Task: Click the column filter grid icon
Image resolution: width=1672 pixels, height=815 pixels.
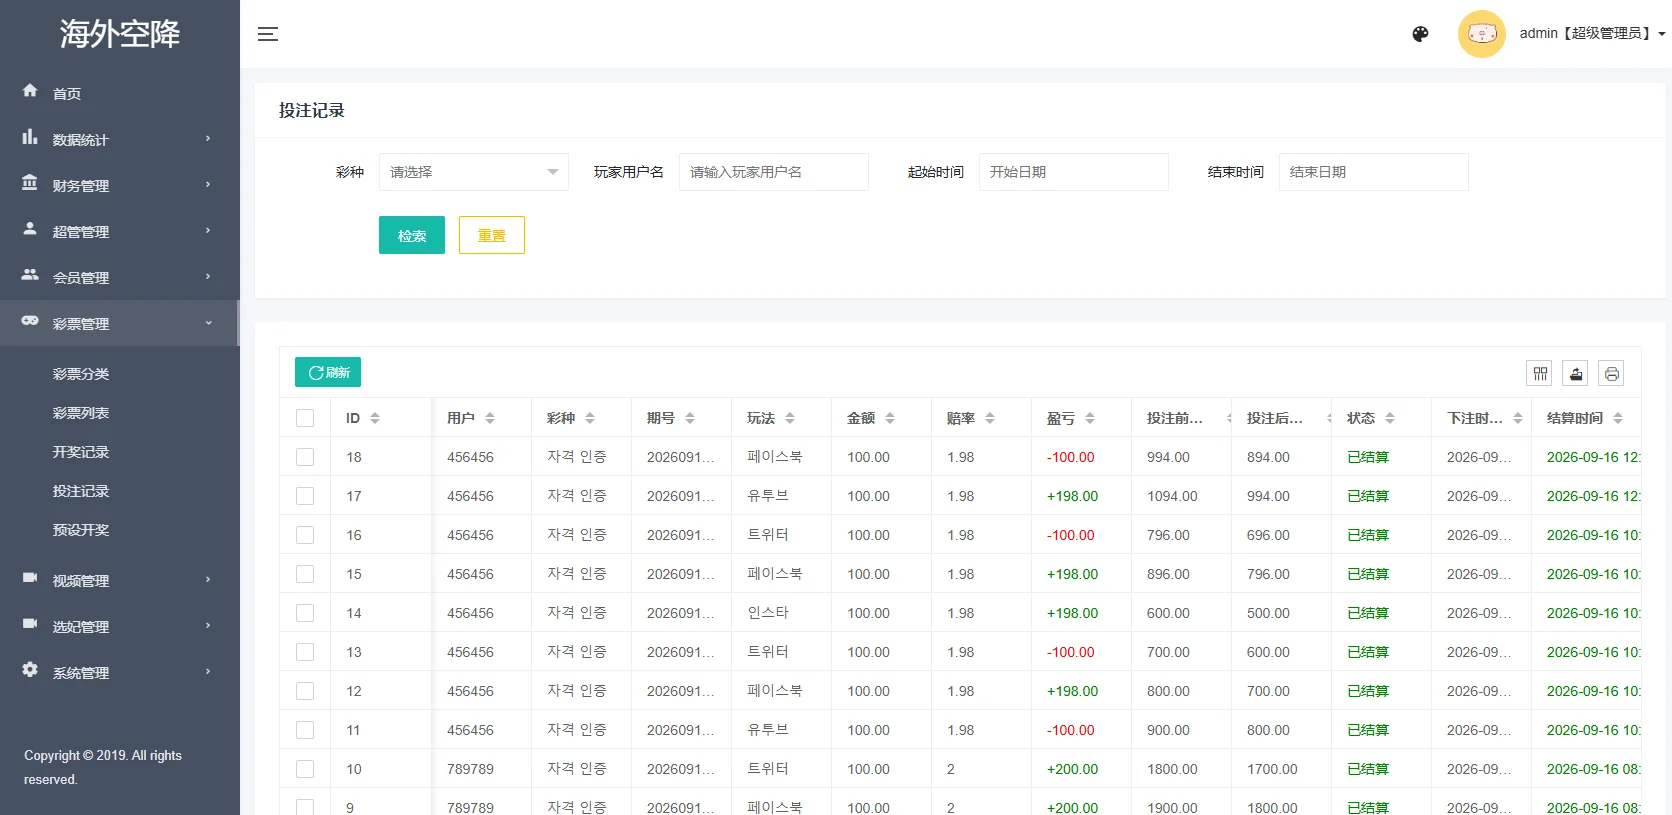Action: (x=1540, y=374)
